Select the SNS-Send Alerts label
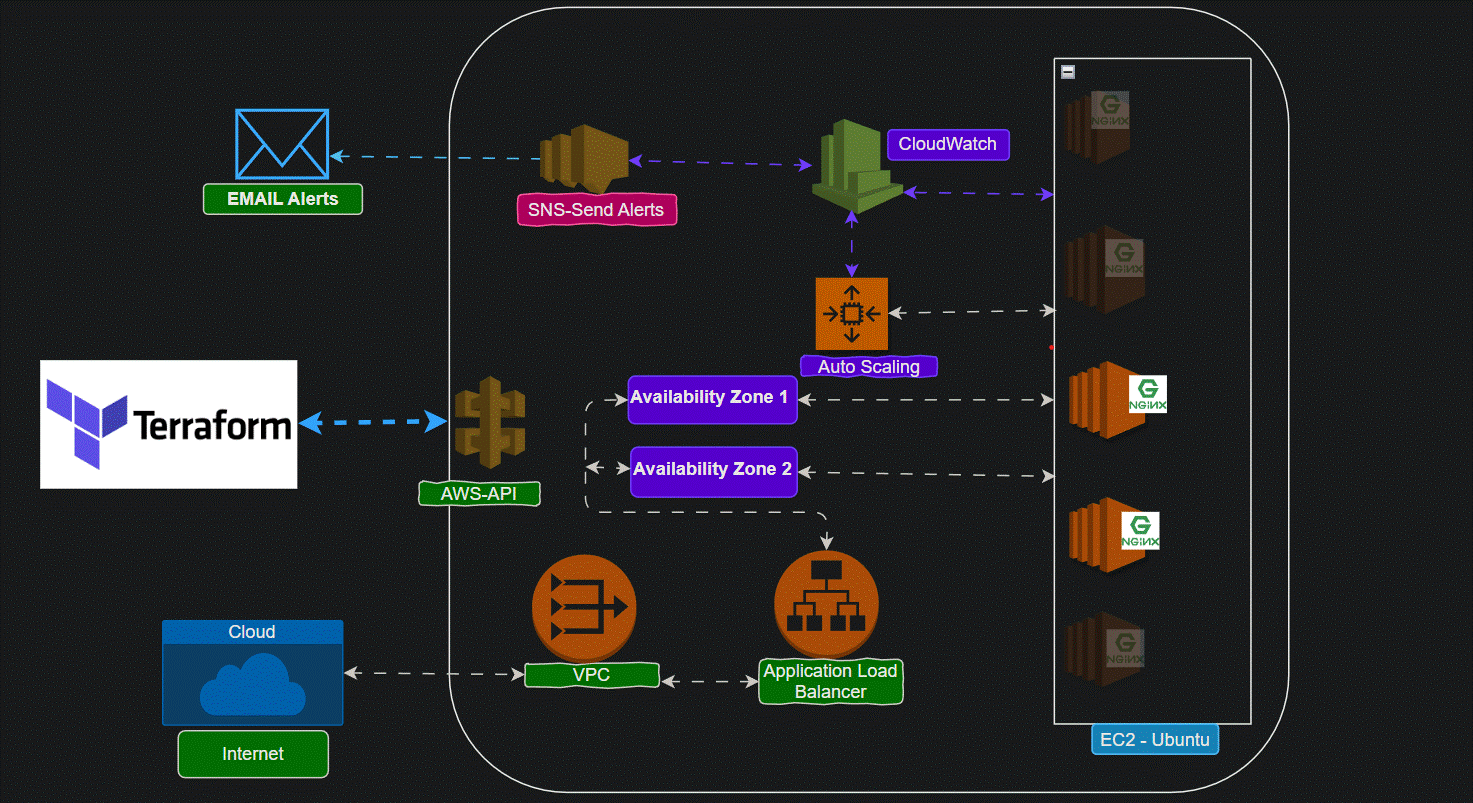Viewport: 1473px width, 803px height. click(x=596, y=210)
